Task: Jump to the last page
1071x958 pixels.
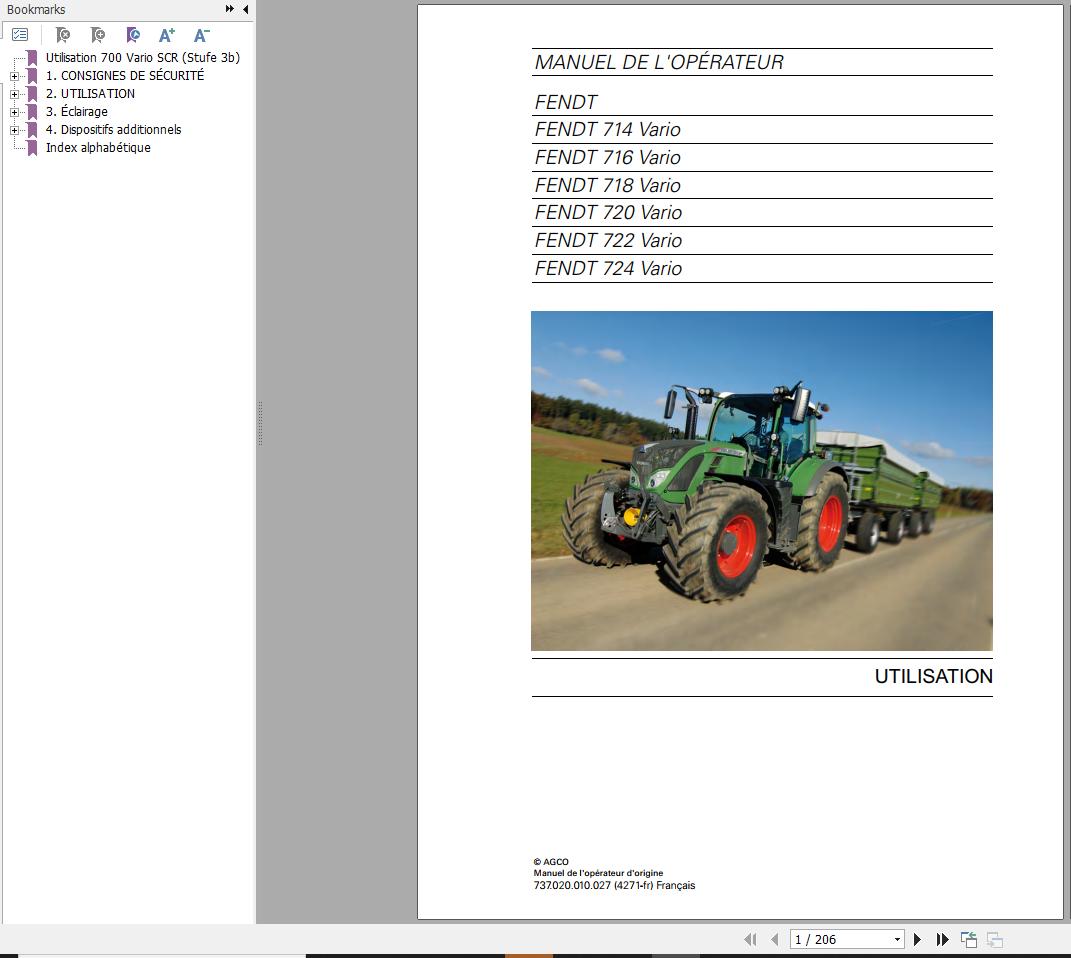Action: [x=943, y=940]
